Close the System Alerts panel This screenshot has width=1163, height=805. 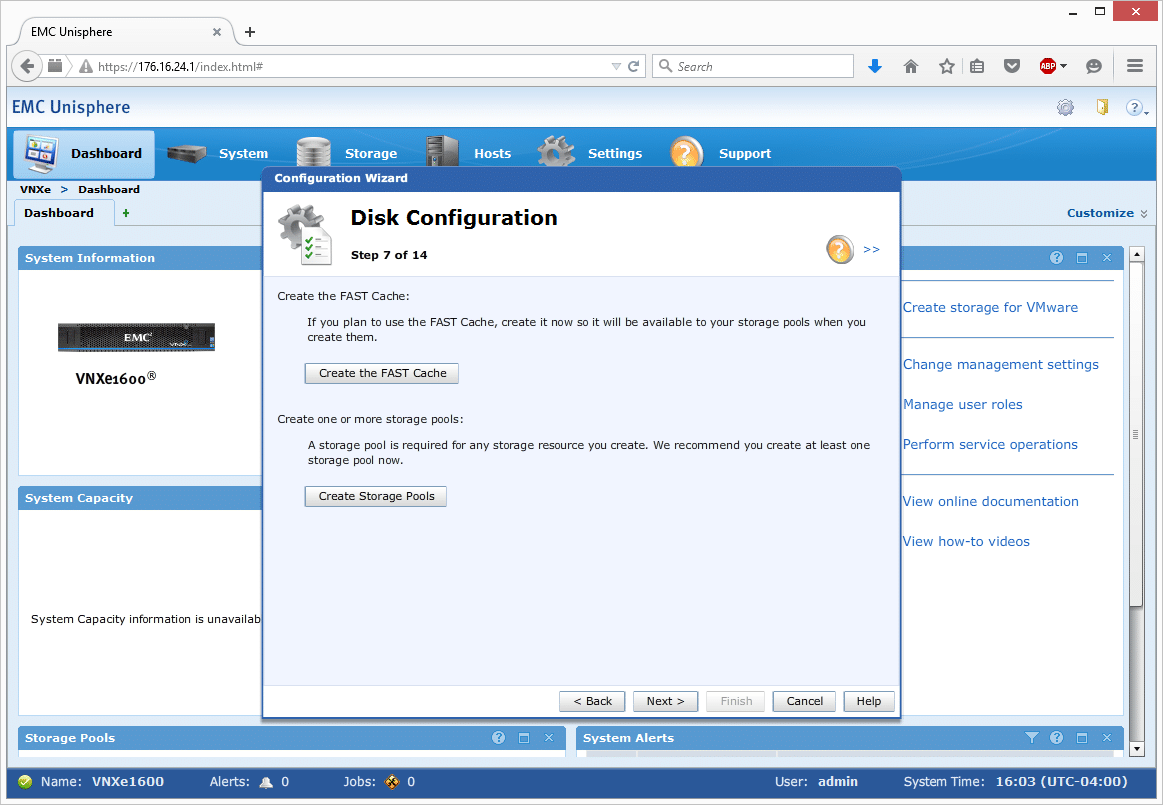pyautogui.click(x=1107, y=738)
